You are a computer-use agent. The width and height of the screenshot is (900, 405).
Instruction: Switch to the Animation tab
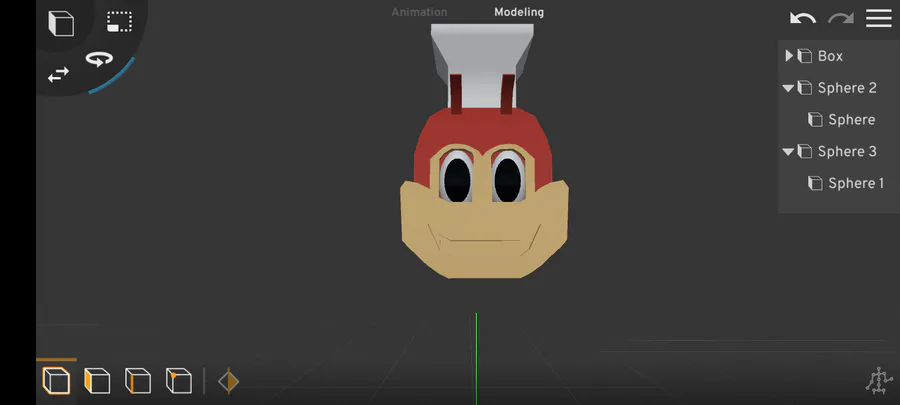click(x=419, y=12)
